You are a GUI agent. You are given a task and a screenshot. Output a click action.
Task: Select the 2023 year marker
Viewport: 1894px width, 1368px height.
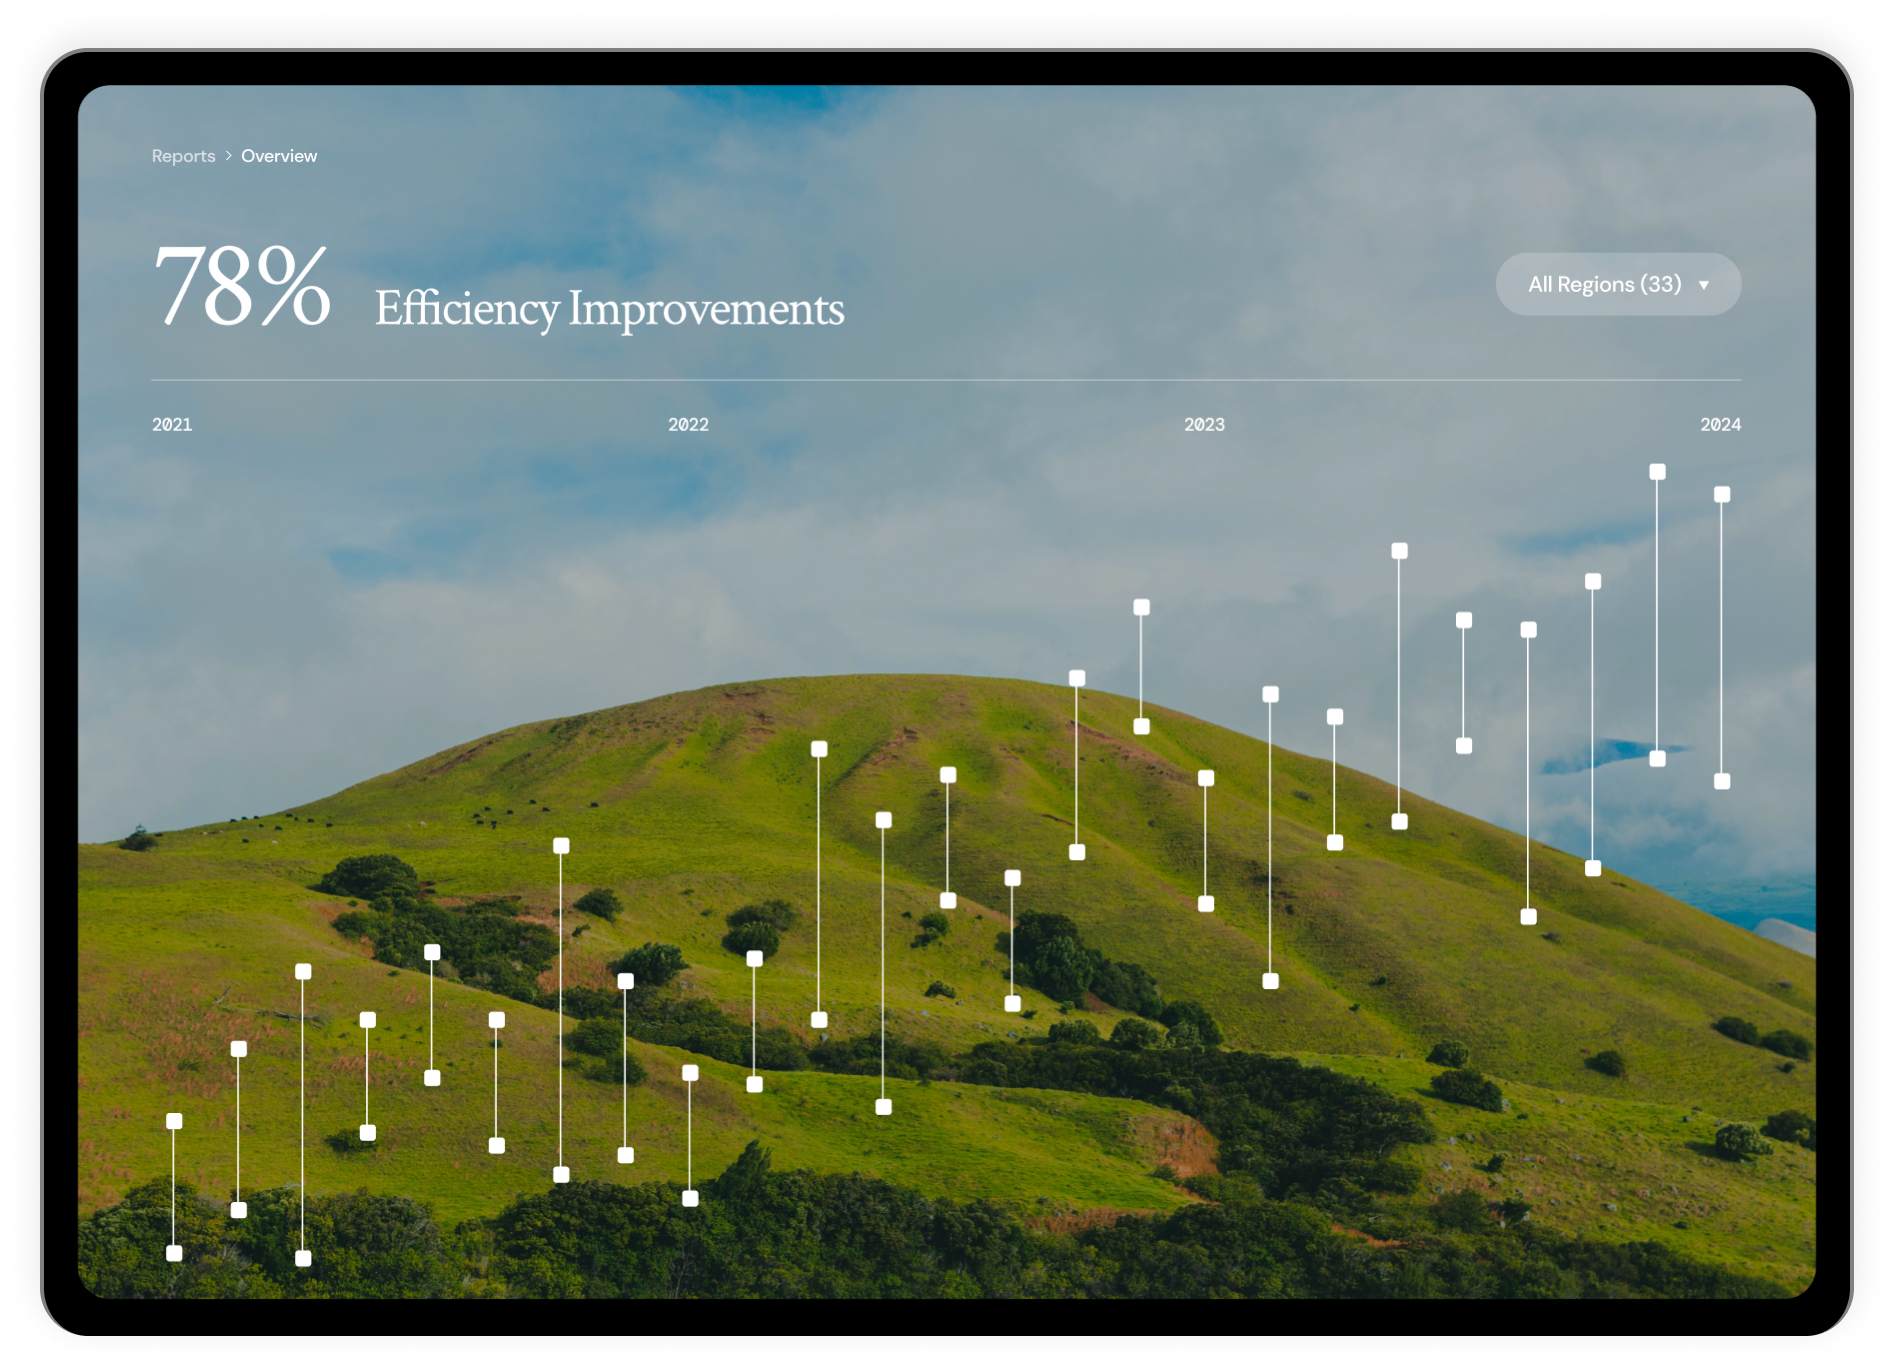[1204, 425]
